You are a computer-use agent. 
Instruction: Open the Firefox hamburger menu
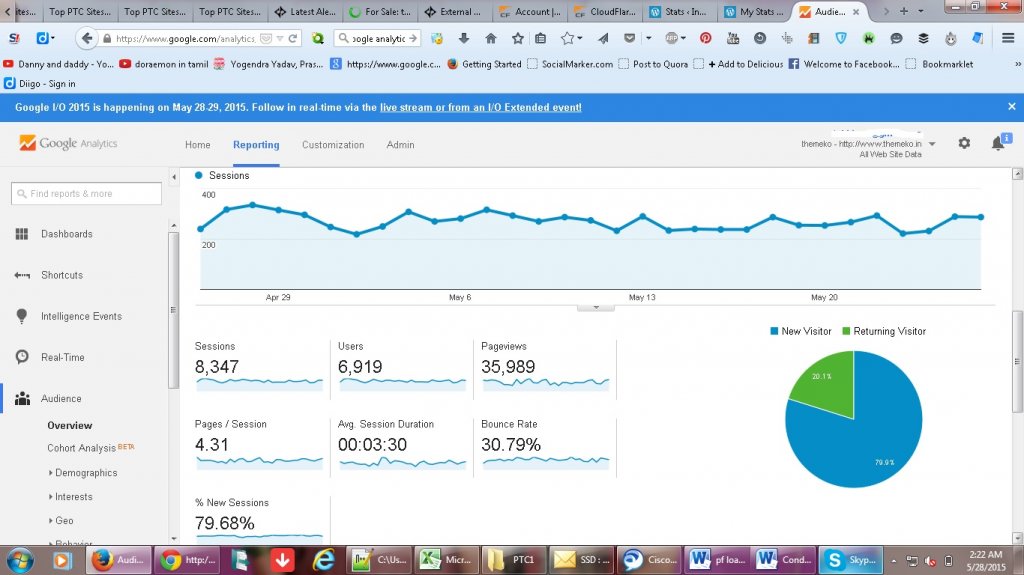pyautogui.click(x=1008, y=39)
